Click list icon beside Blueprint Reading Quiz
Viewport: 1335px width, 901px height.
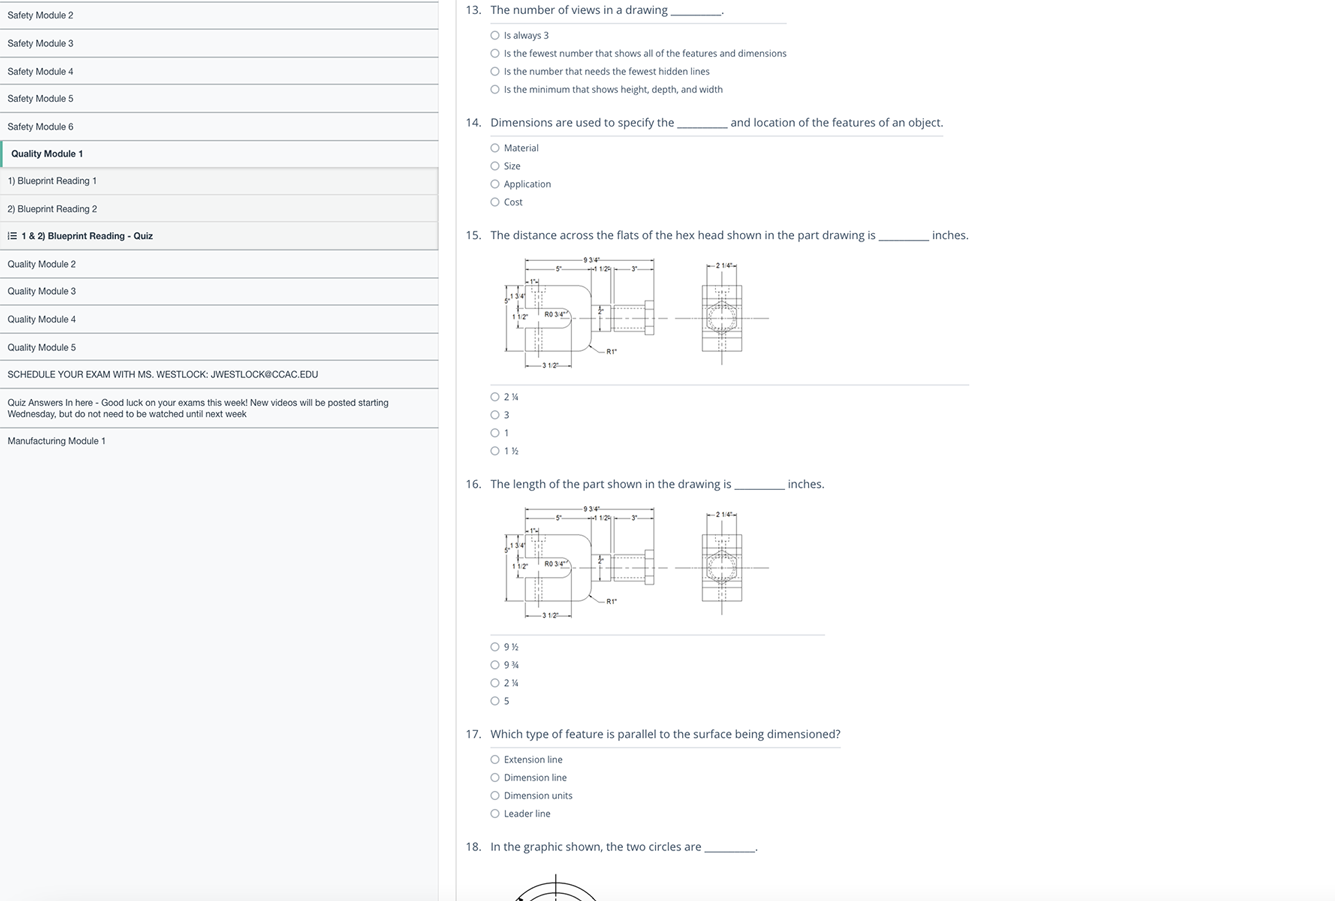12,236
